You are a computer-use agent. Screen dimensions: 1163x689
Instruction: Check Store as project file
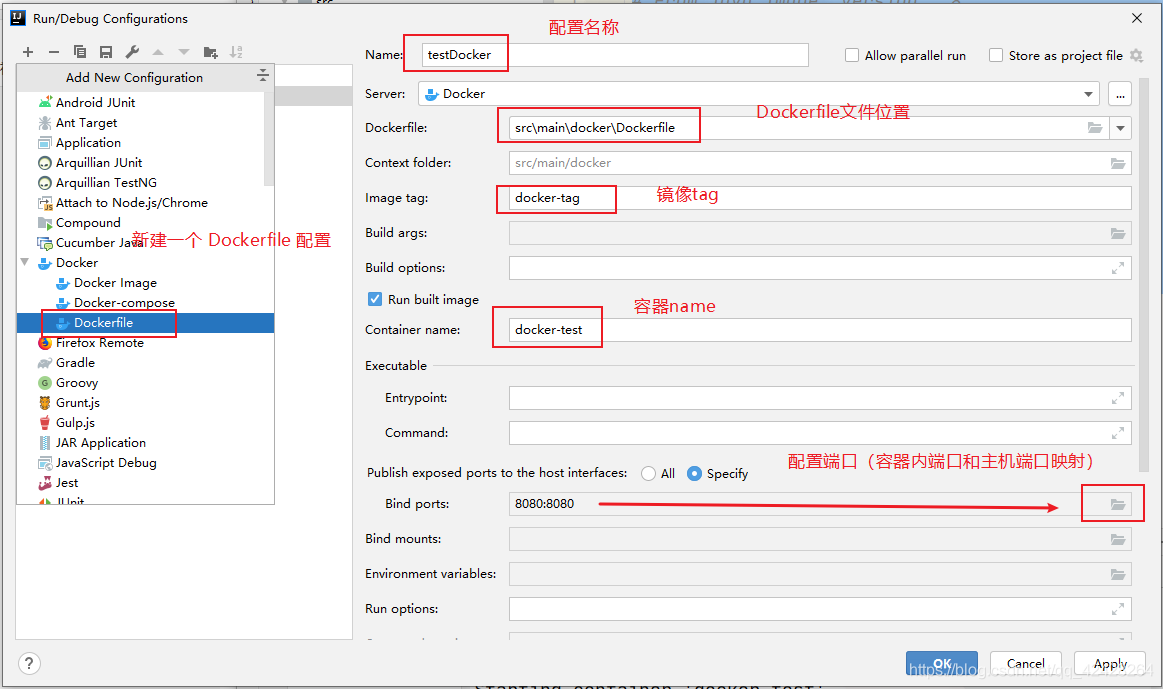[996, 55]
